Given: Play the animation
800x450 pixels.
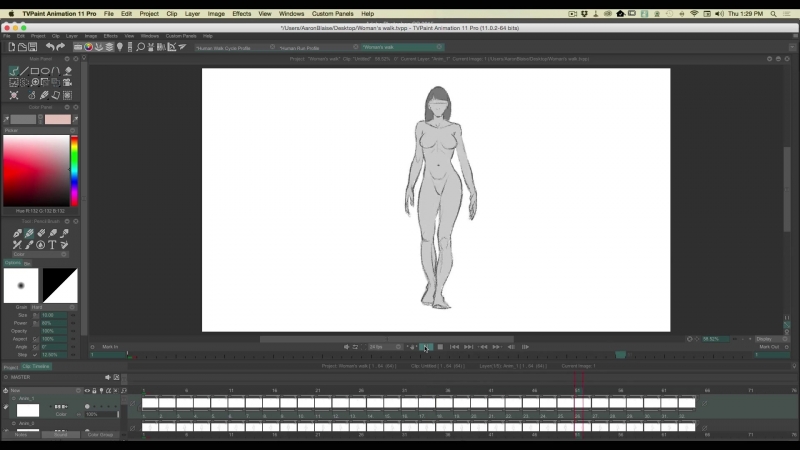Looking at the screenshot, I should pos(426,347).
